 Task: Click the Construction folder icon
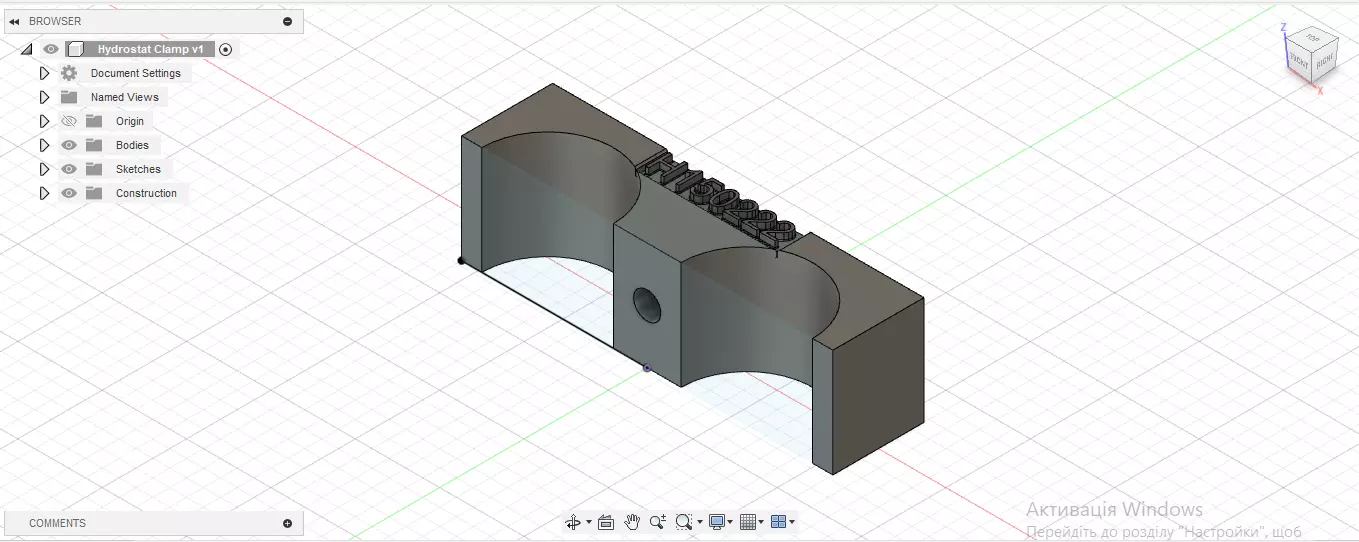click(94, 193)
